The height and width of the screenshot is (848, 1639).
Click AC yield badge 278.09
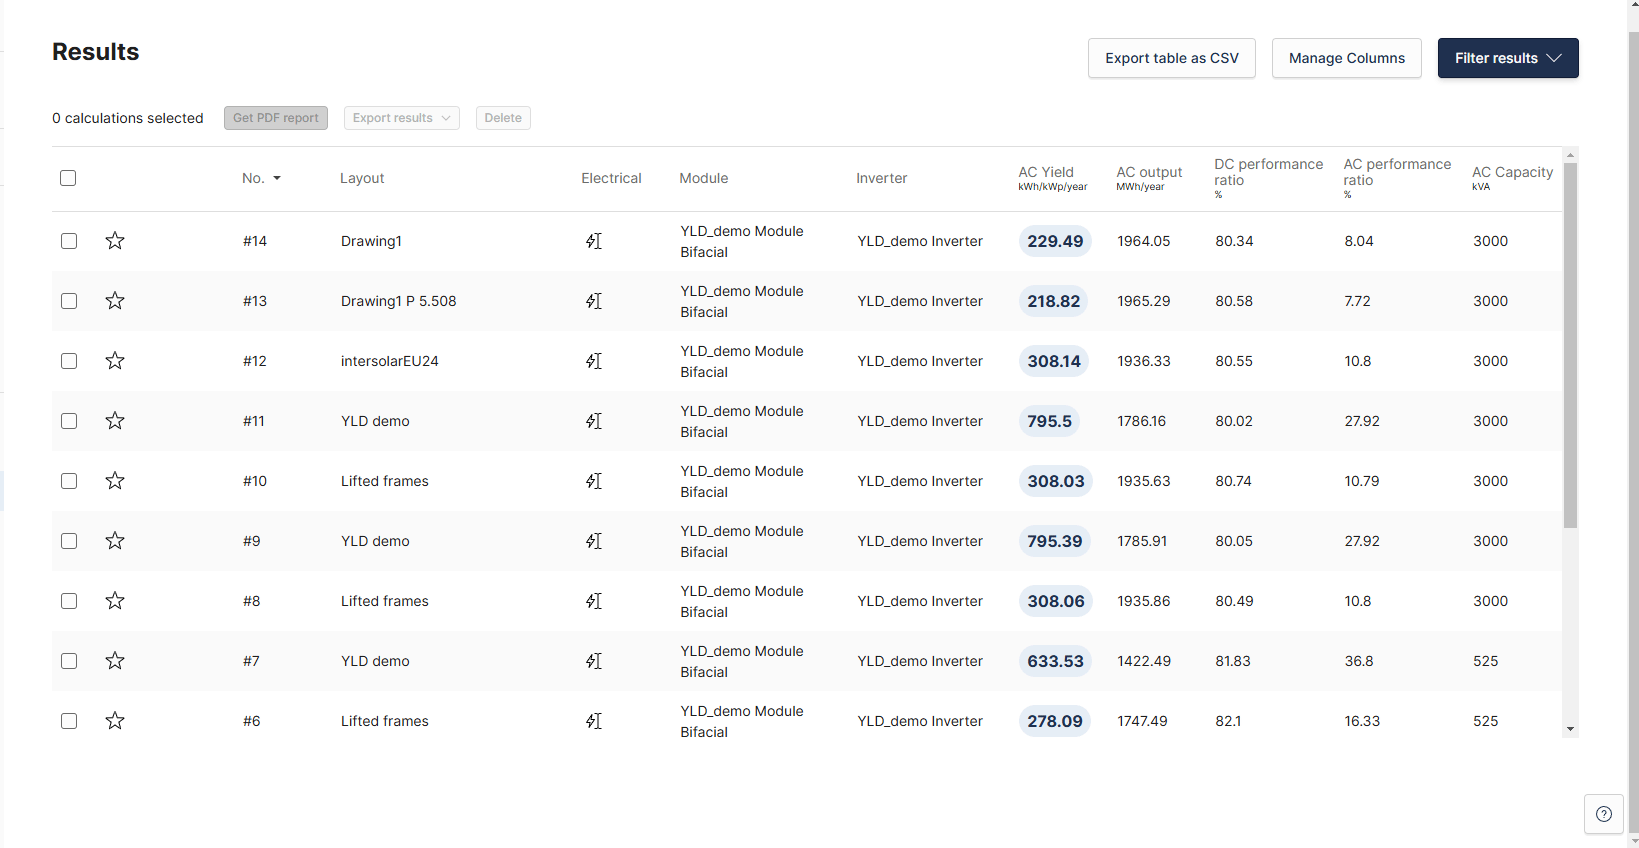[1055, 721]
